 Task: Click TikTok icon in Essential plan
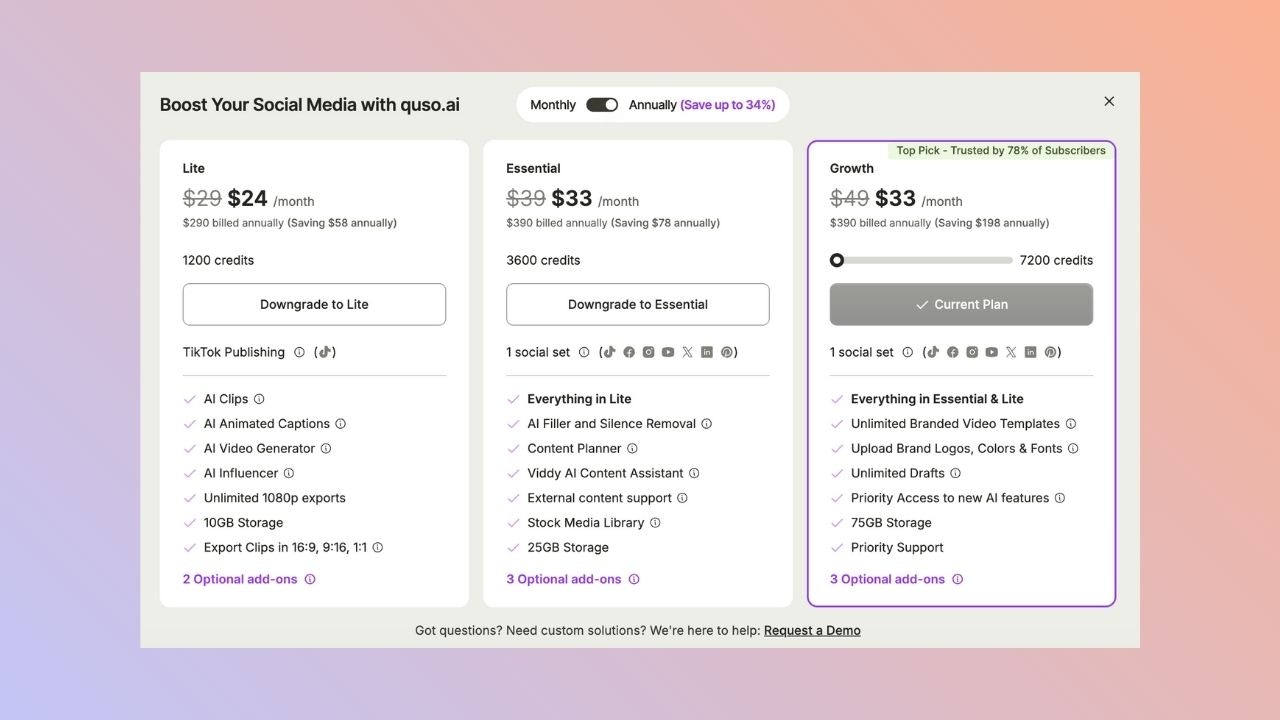pyautogui.click(x=609, y=352)
